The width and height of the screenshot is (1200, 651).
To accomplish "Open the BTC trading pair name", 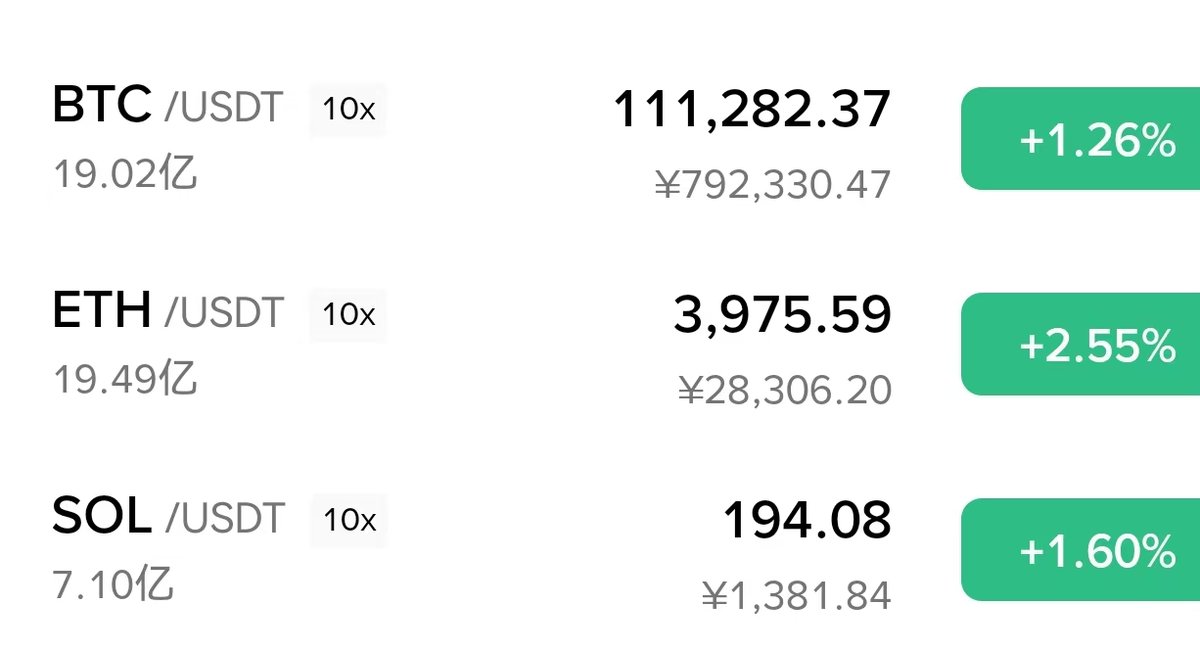I will (x=102, y=105).
